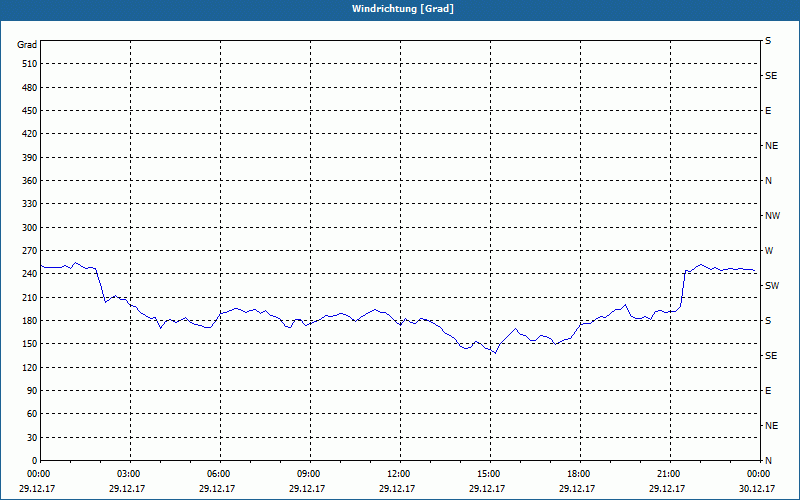Image resolution: width=800 pixels, height=500 pixels.
Task: Click the '00:00' label above 30.12.17
Action: [758, 474]
